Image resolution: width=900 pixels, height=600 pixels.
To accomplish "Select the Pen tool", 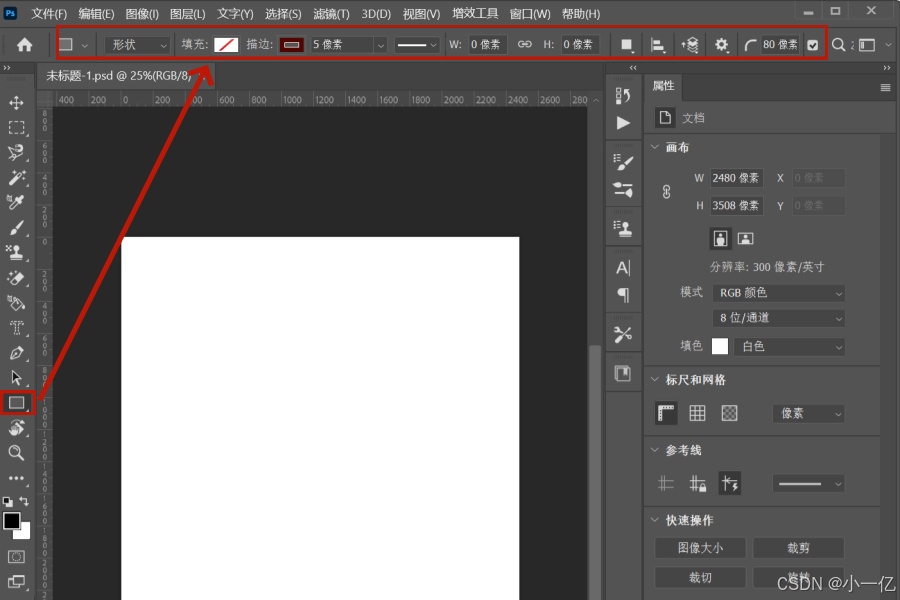I will pyautogui.click(x=16, y=353).
